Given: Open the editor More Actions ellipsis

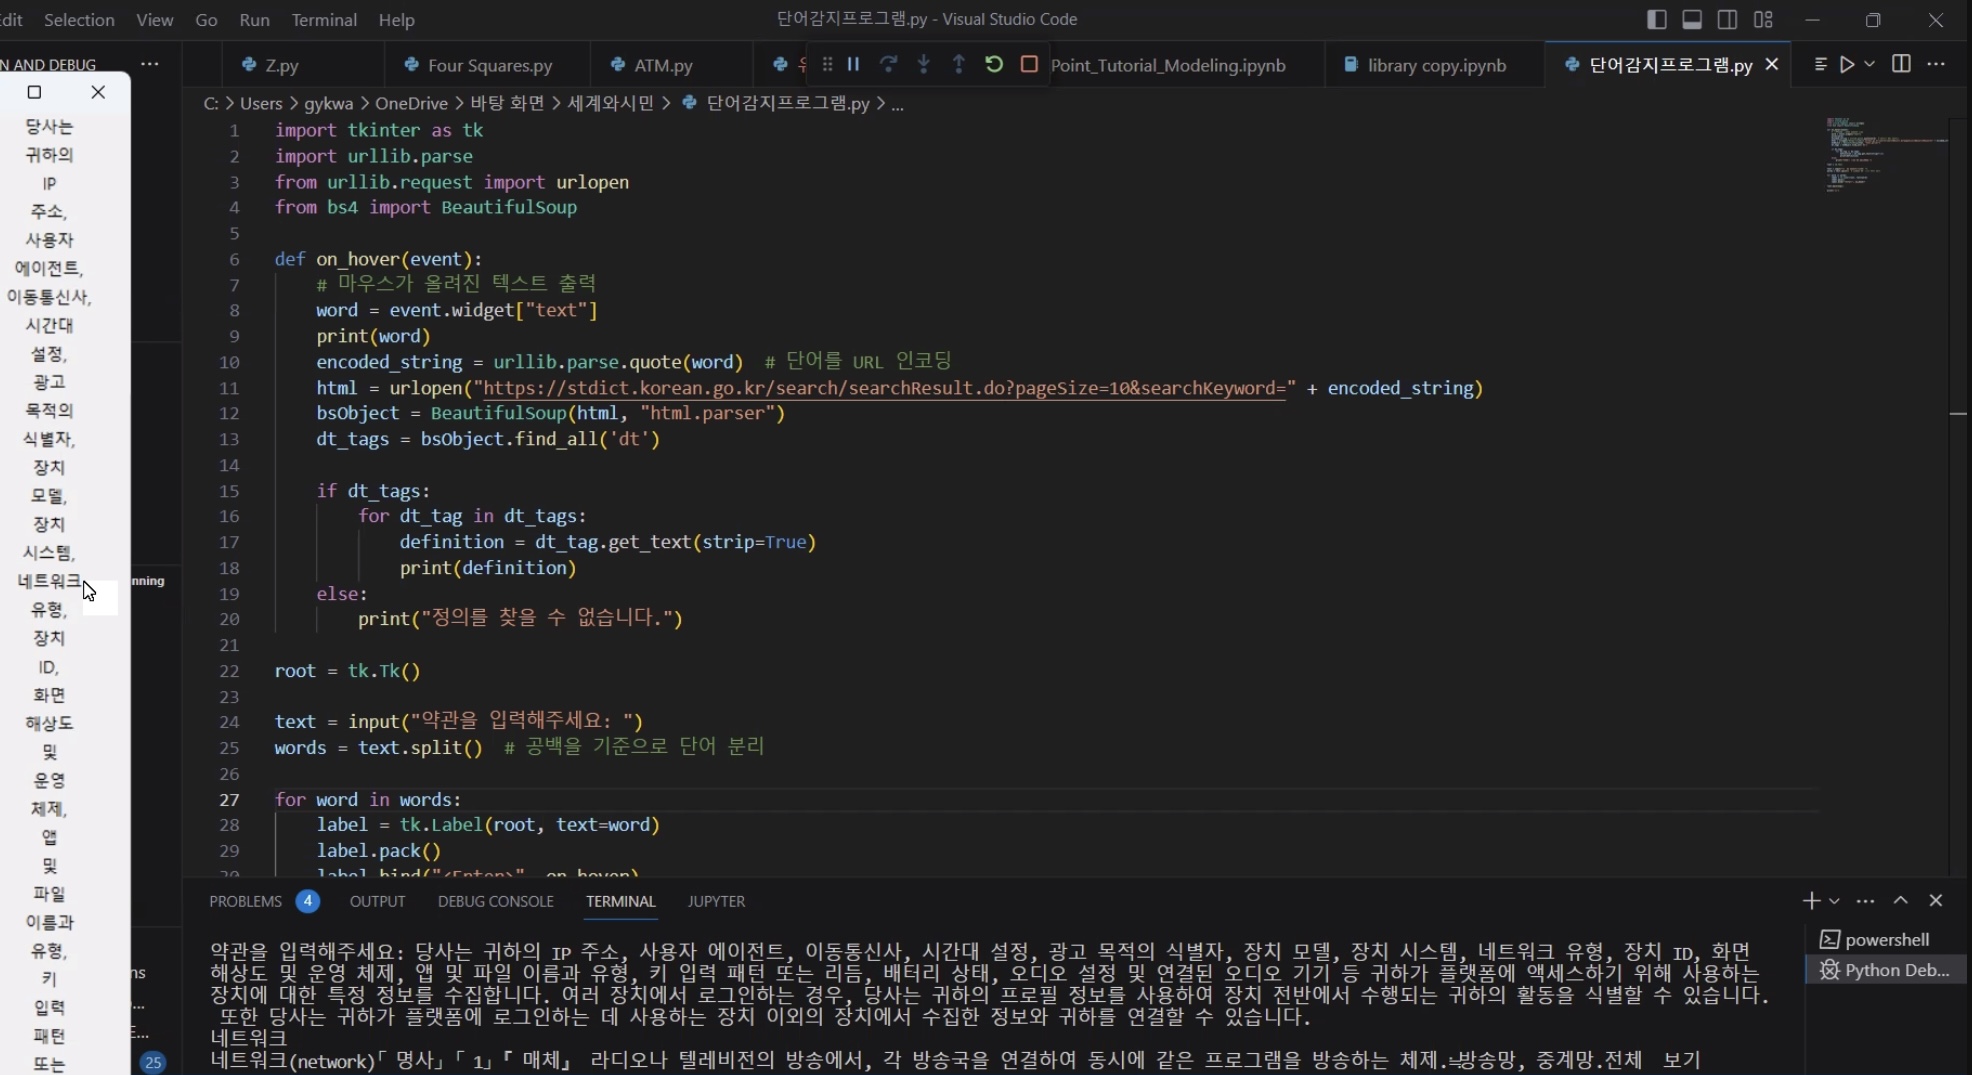Looking at the screenshot, I should pos(1936,64).
